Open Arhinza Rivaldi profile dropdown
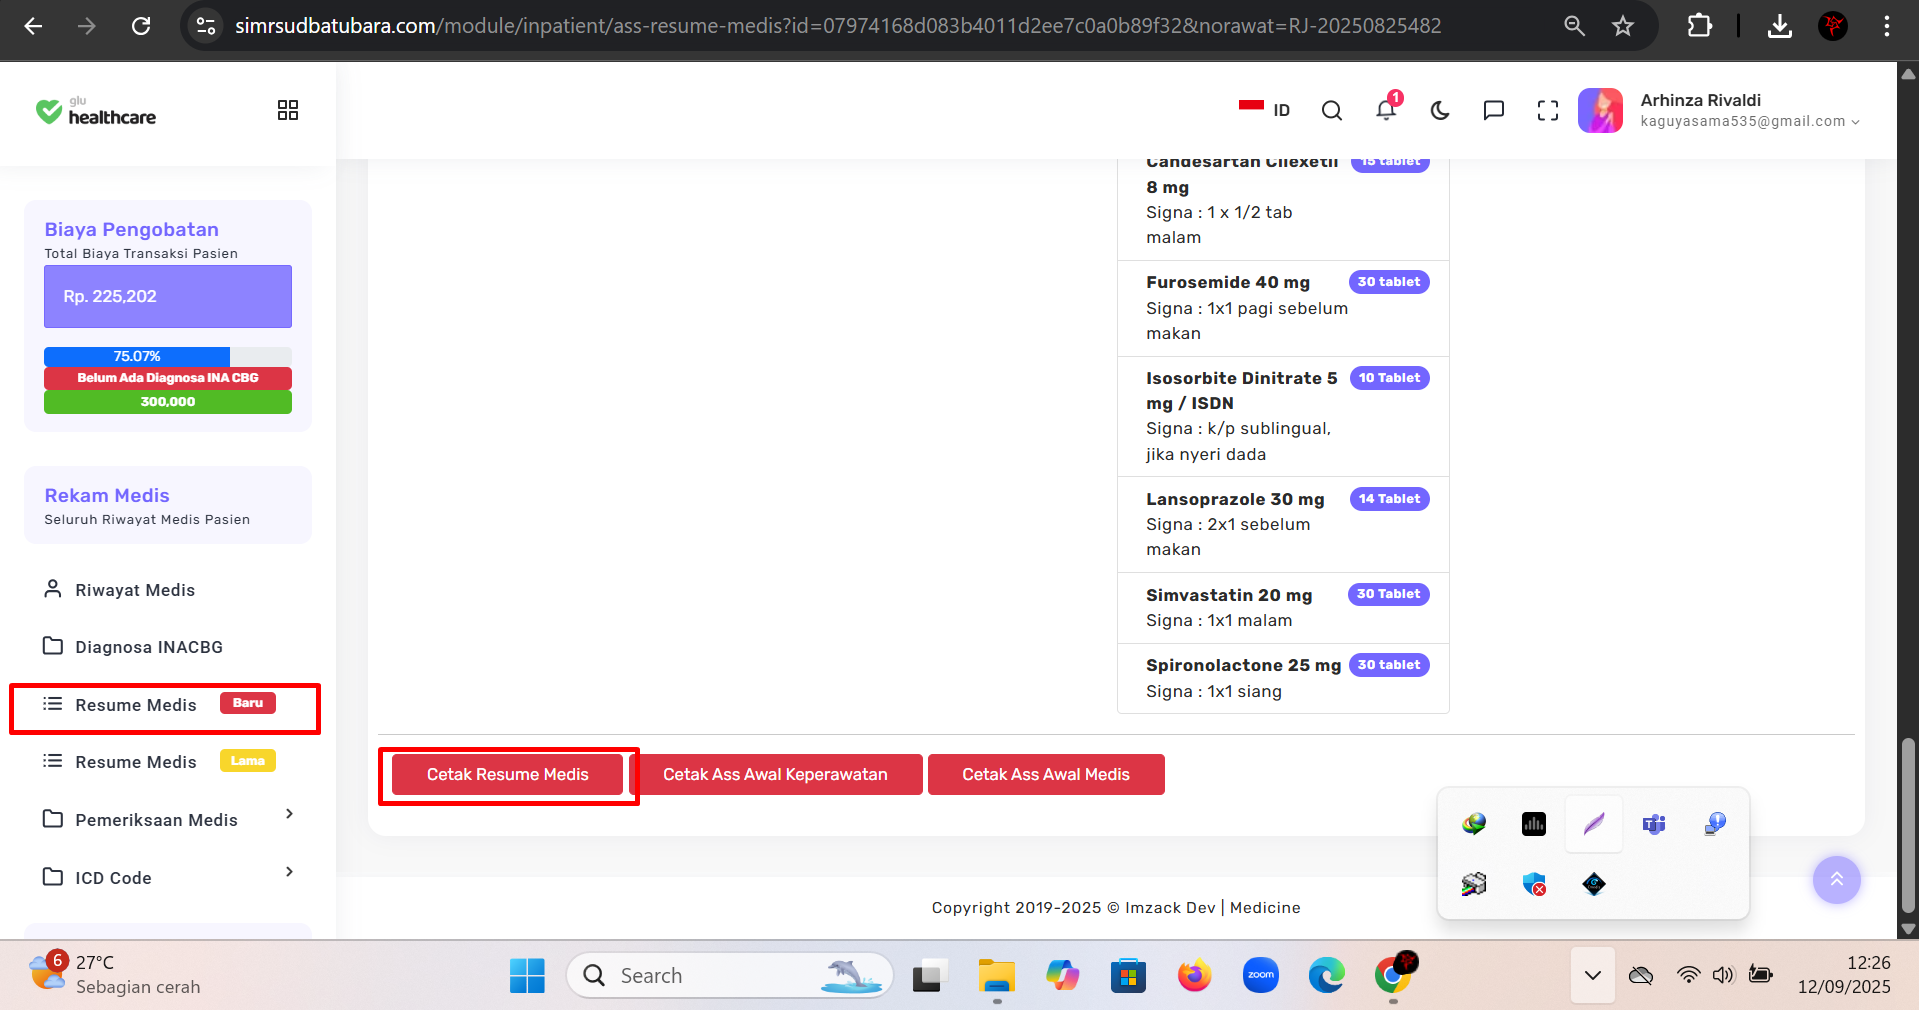Screen dimensions: 1919x1010 click(1750, 110)
